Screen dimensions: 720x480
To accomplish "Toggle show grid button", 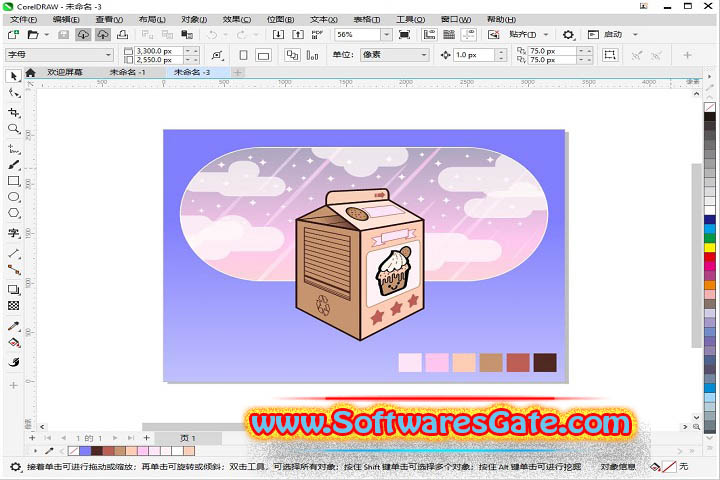I will coord(449,34).
